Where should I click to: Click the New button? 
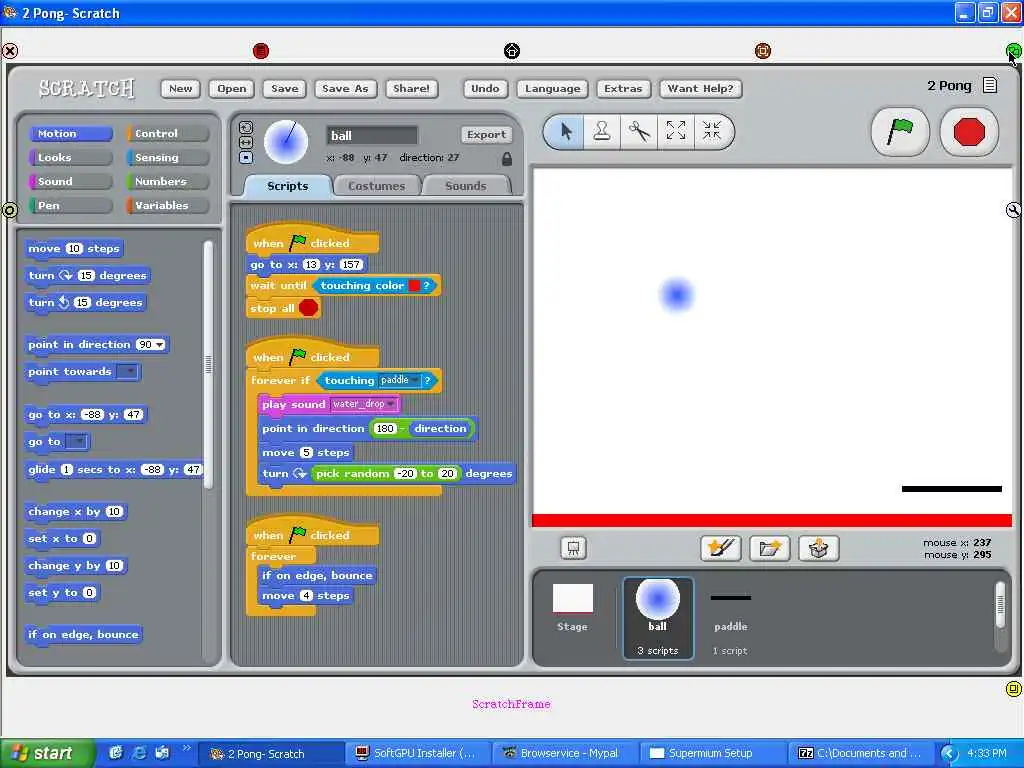181,89
